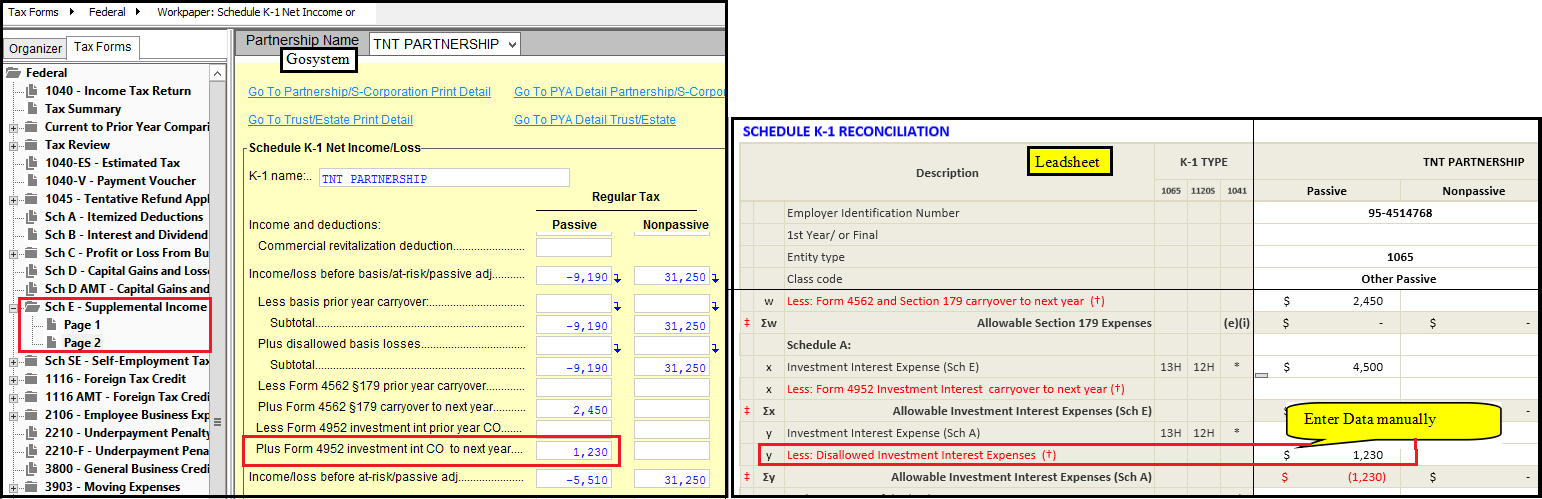Select the Tax Forms tab
Image resolution: width=1542 pixels, height=499 pixels.
[103, 47]
